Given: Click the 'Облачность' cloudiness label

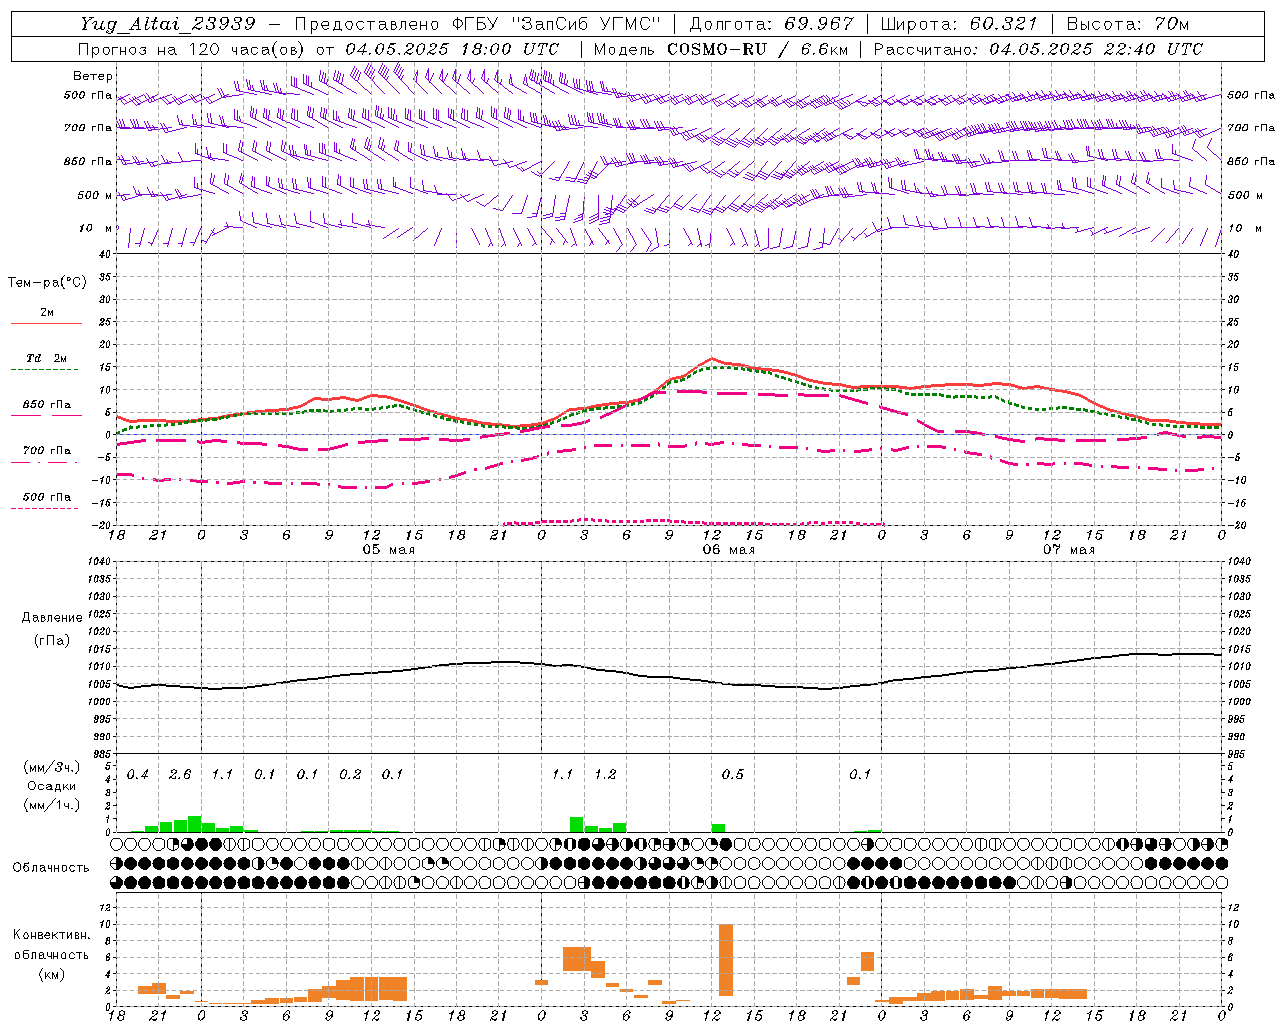Looking at the screenshot, I should [51, 867].
